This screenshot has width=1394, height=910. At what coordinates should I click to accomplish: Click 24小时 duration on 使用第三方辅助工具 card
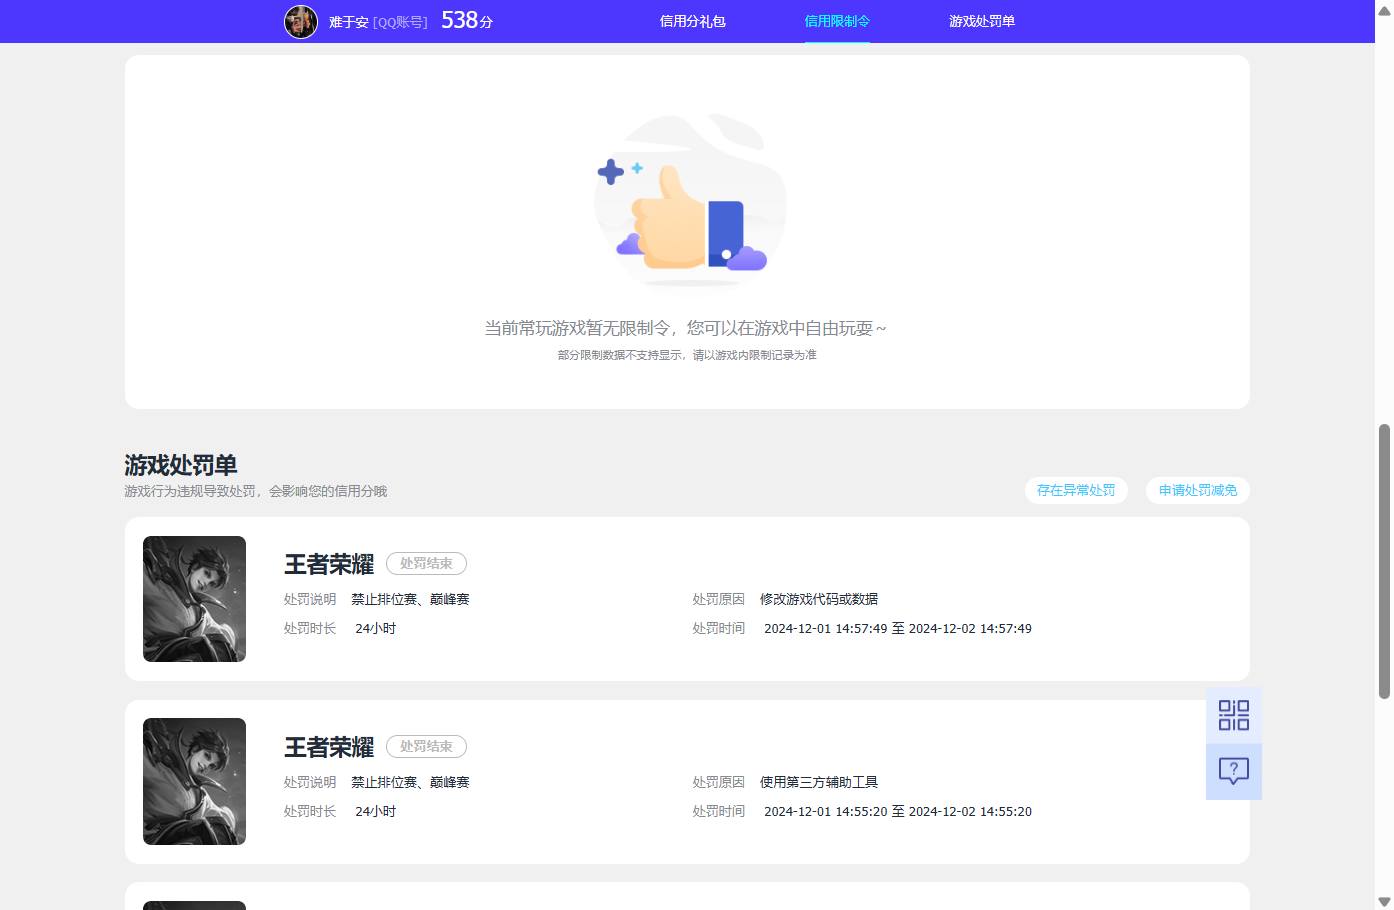tap(376, 811)
